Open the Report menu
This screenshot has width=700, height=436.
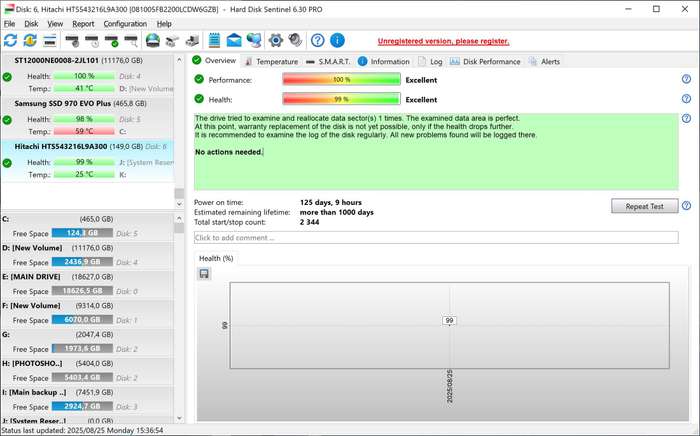(83, 24)
